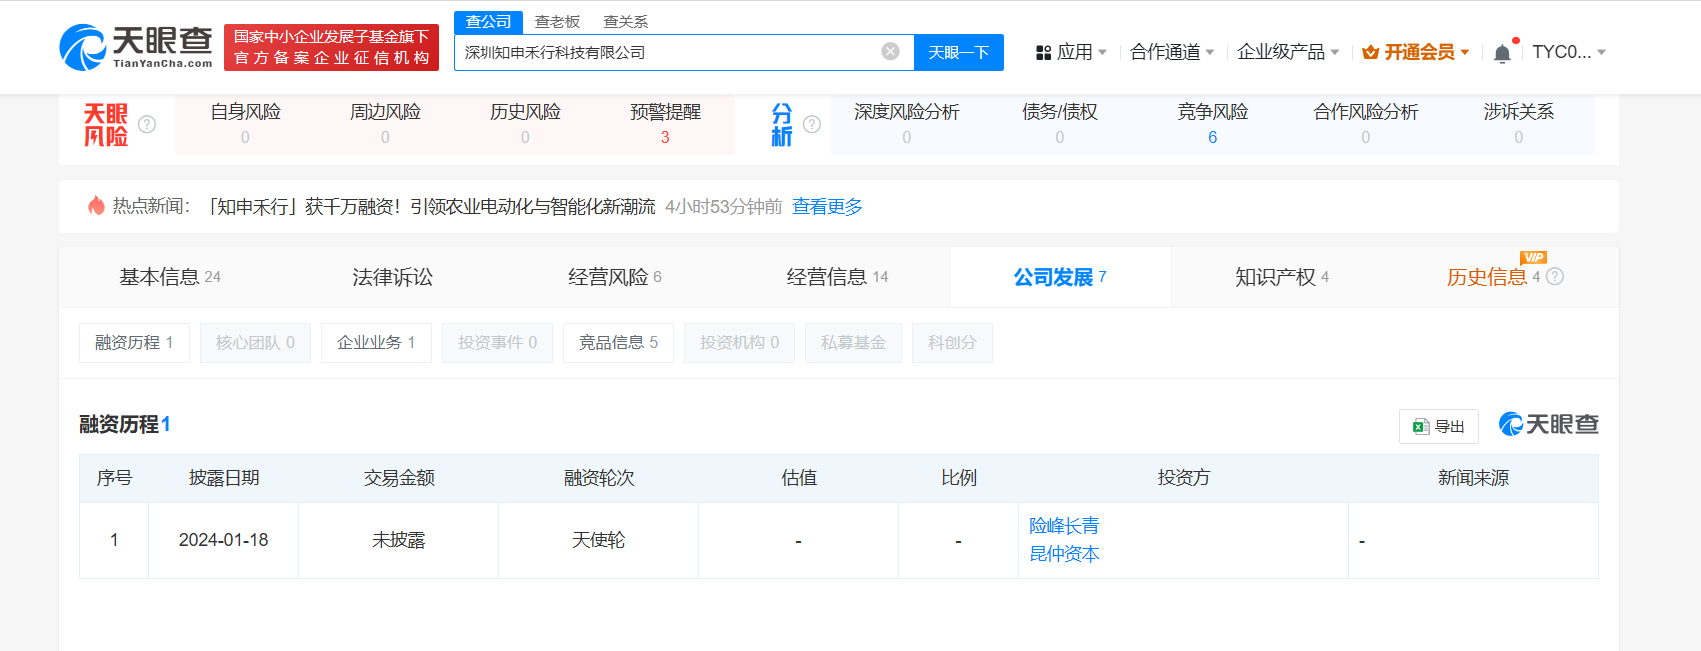Open investor 昆仲资本 link
The image size is (1701, 651).
click(x=1064, y=554)
